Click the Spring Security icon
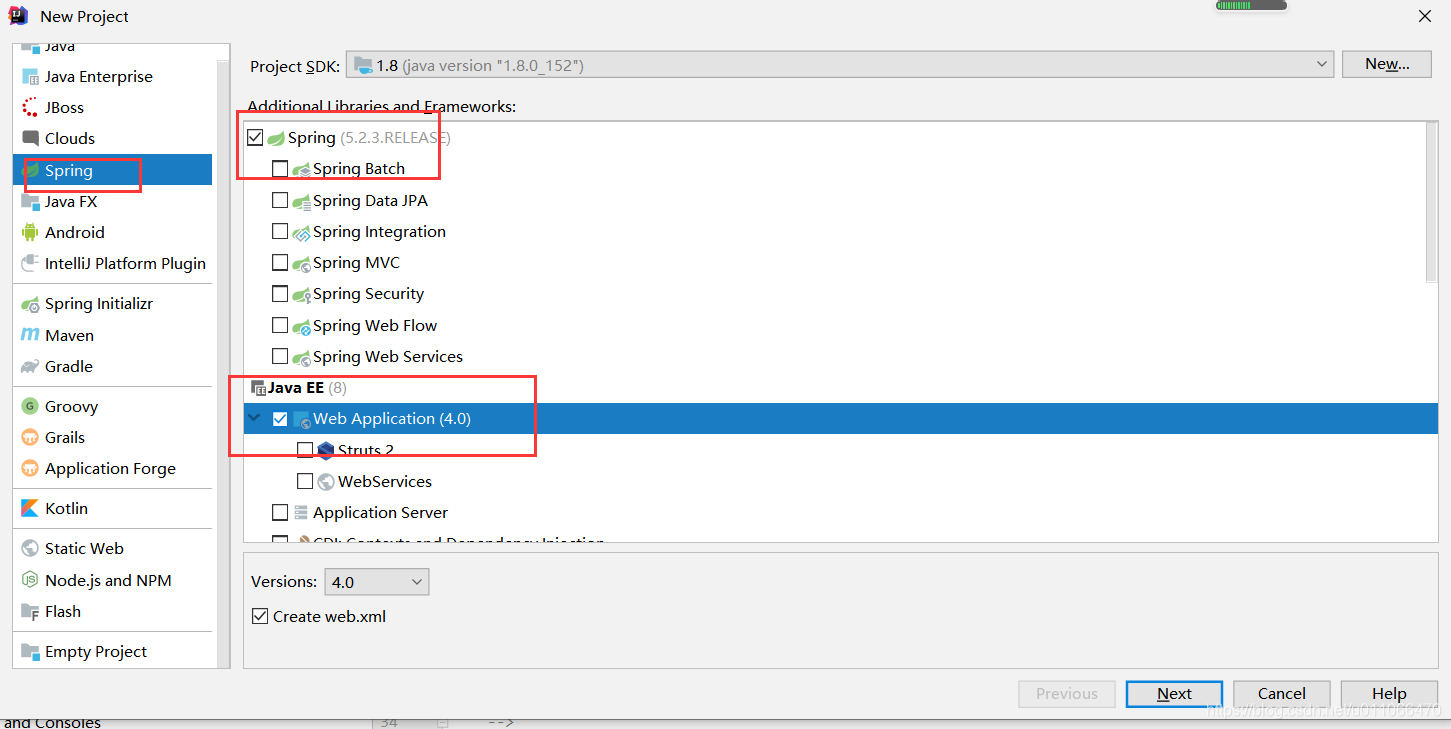Screen dimensions: 1451x729 (301, 294)
